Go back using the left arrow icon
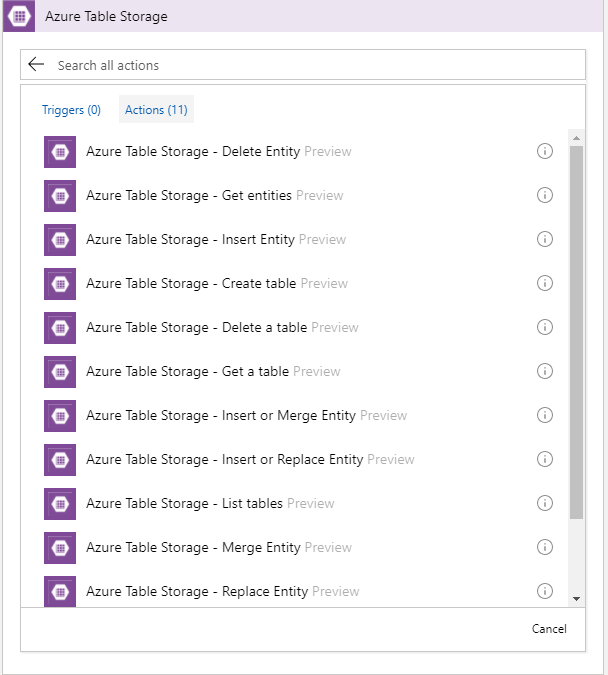The width and height of the screenshot is (608, 675). 36,65
